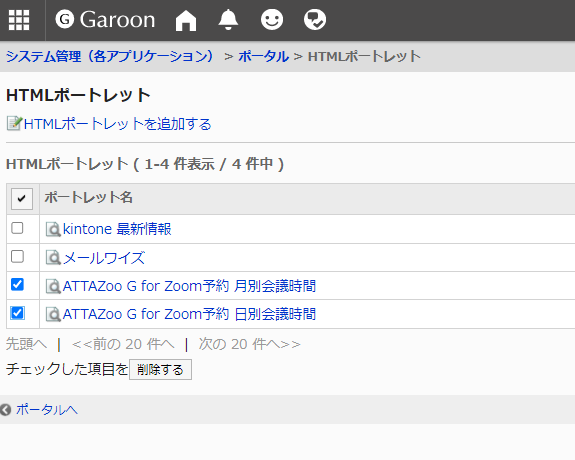Check the メールワイズ row checkbox
575x460 pixels.
pyautogui.click(x=17, y=256)
